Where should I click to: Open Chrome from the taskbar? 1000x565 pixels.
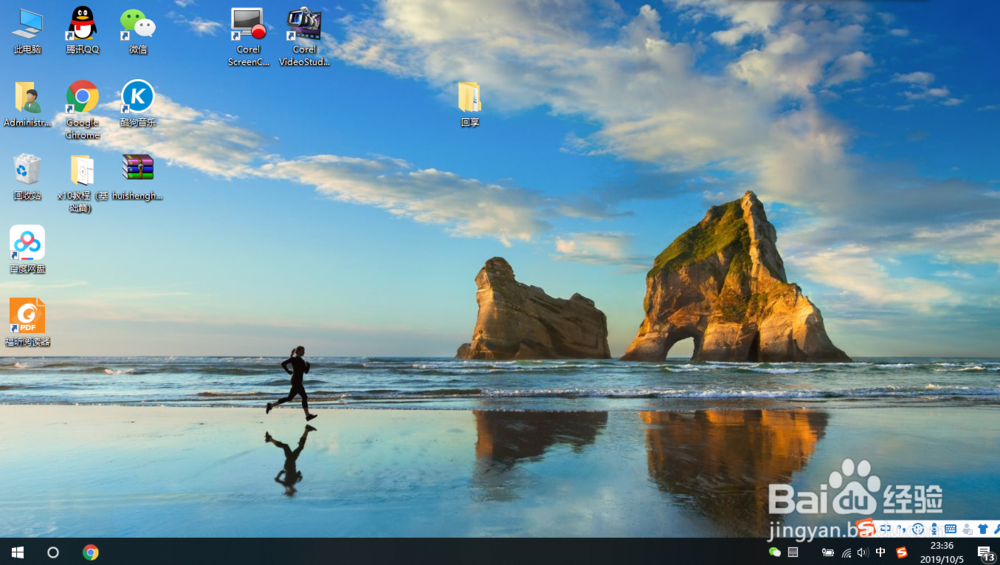click(91, 552)
